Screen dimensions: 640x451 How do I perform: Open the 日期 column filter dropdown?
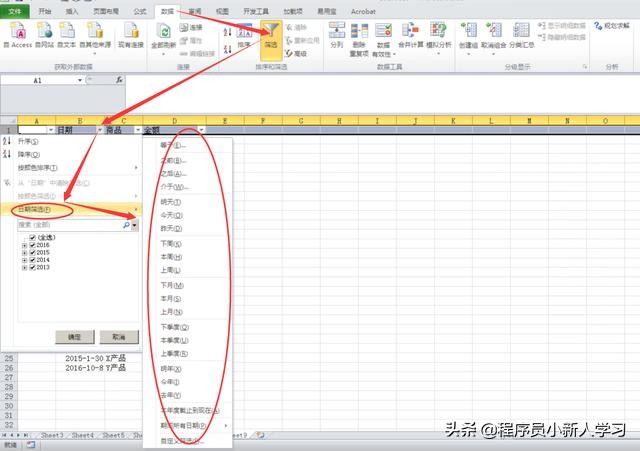click(100, 130)
